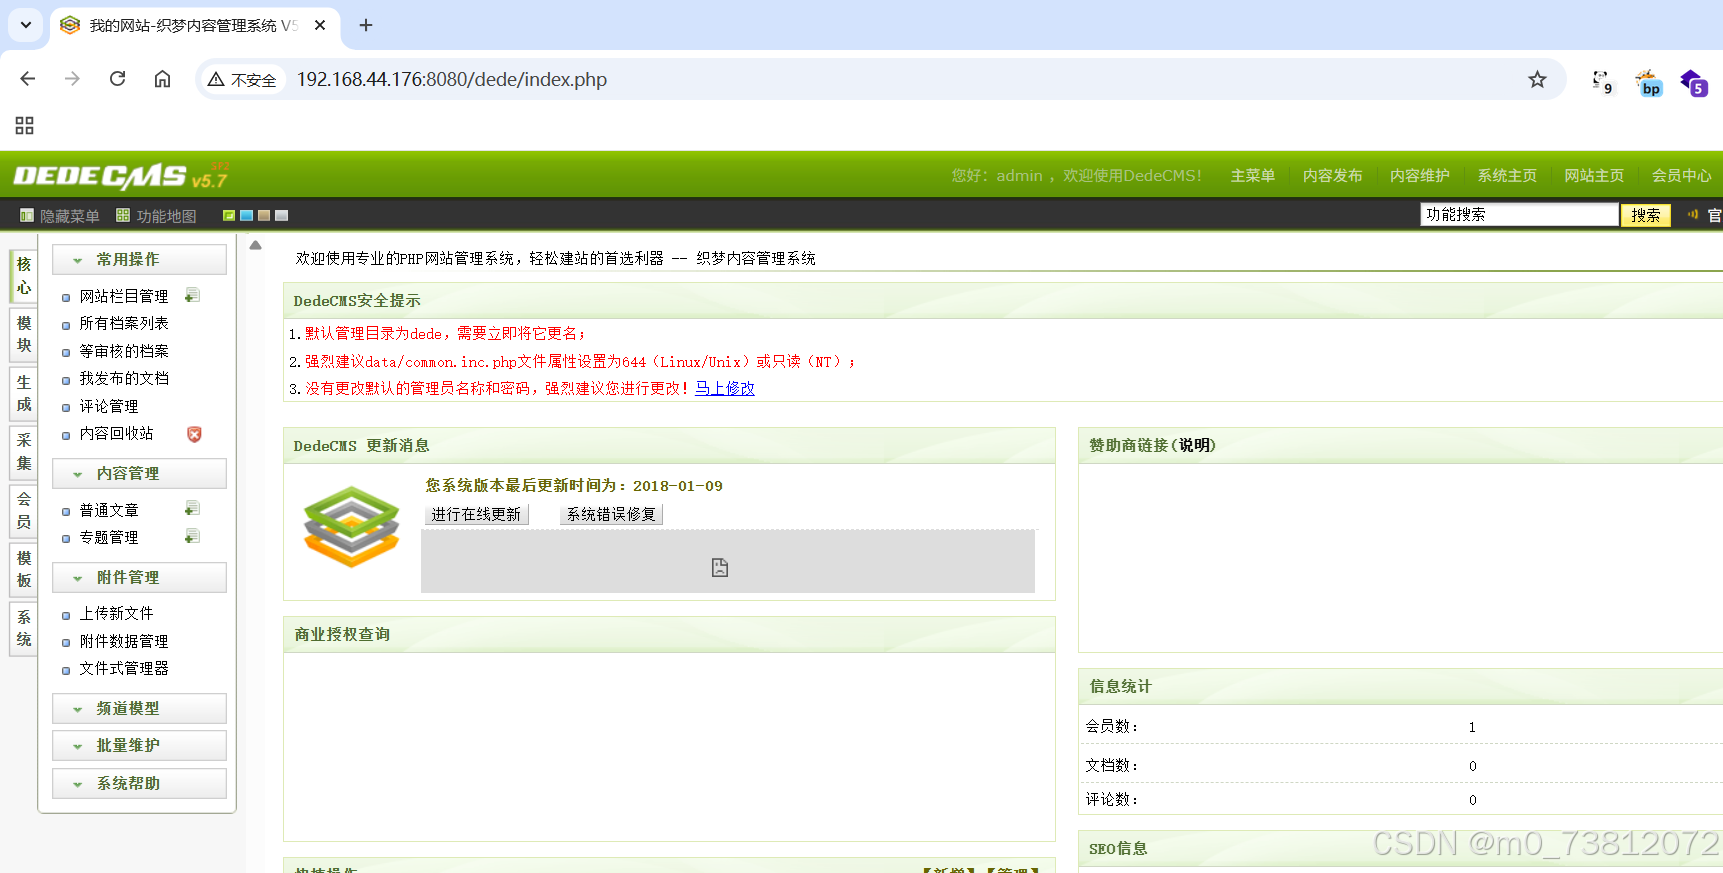Click the address bar URL
Screen dimensions: 1723x873
pyautogui.click(x=452, y=79)
